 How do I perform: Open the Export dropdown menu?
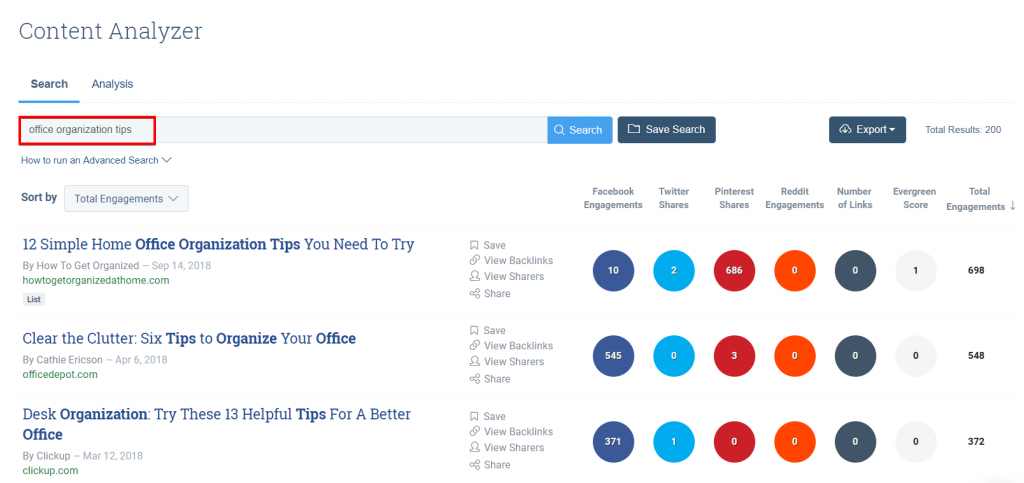point(867,130)
